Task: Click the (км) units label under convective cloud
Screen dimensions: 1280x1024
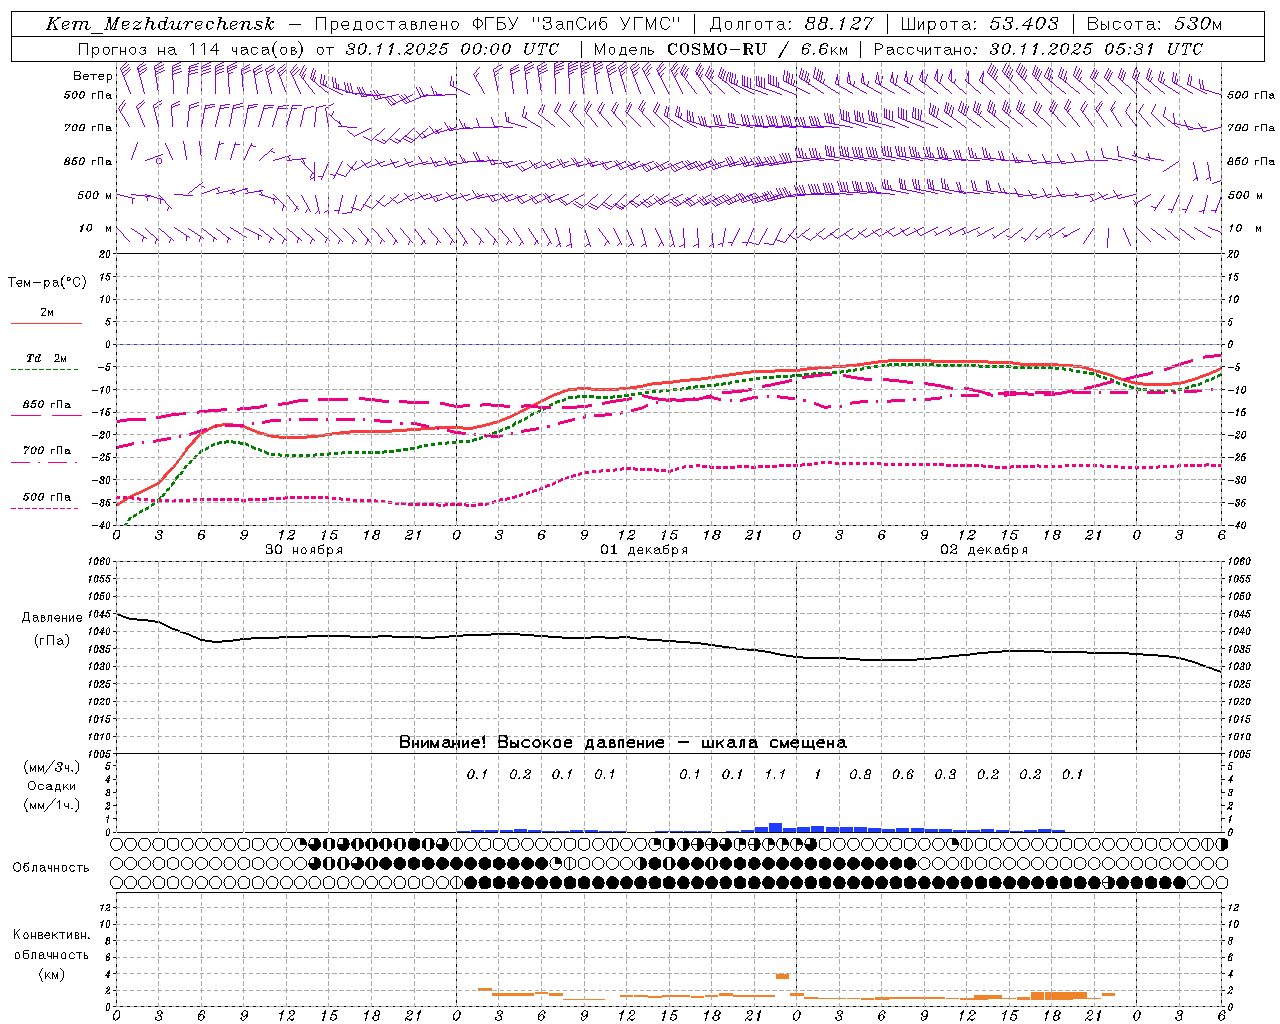Action: tap(51, 974)
